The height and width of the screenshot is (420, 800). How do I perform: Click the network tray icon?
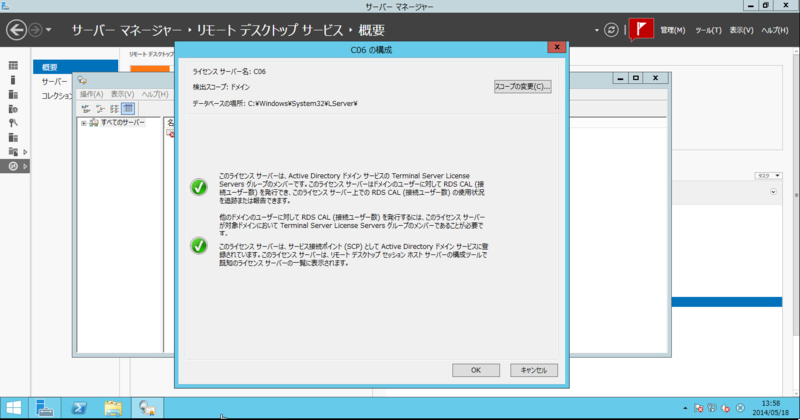712,408
